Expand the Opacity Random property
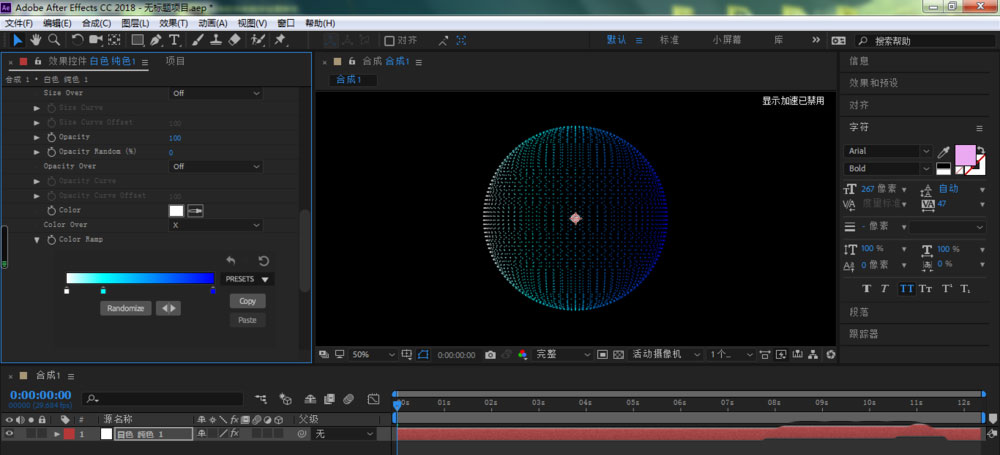Image resolution: width=1000 pixels, height=455 pixels. (x=38, y=152)
